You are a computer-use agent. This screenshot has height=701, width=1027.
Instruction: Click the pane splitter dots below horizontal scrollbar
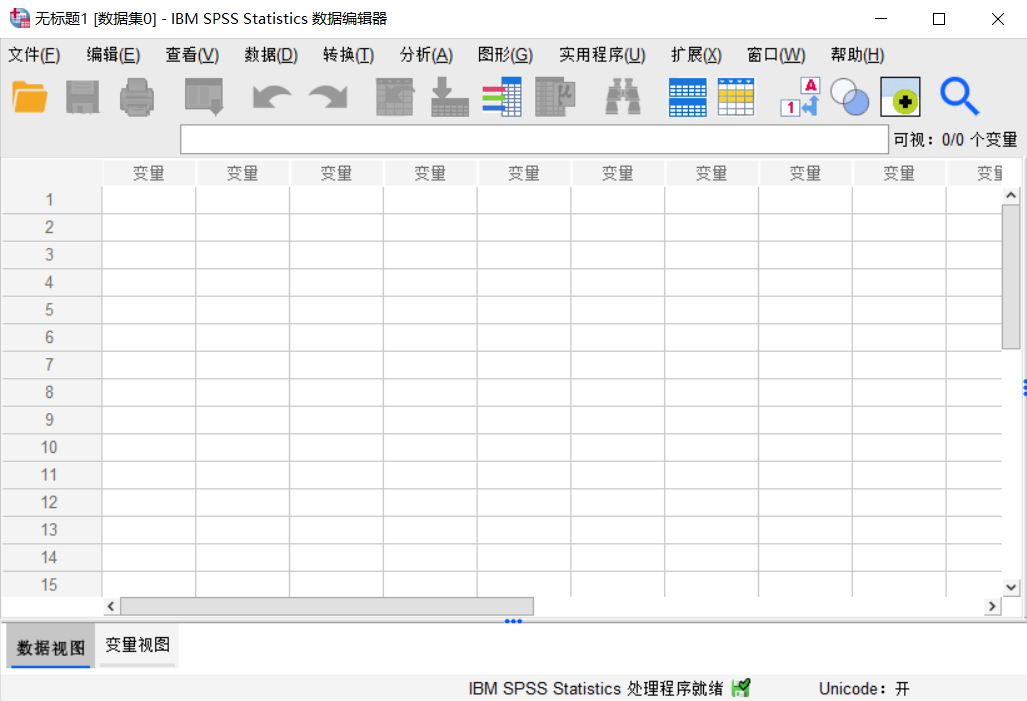click(x=514, y=621)
